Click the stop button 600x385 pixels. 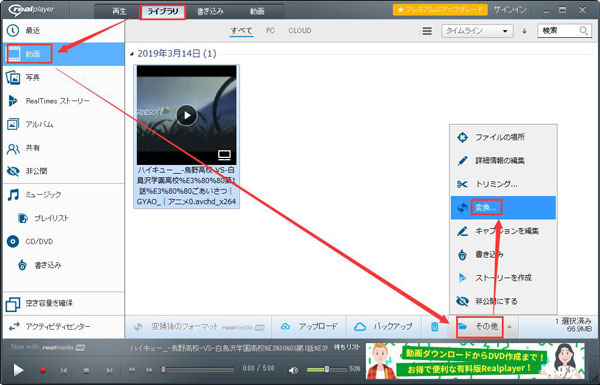pos(86,370)
